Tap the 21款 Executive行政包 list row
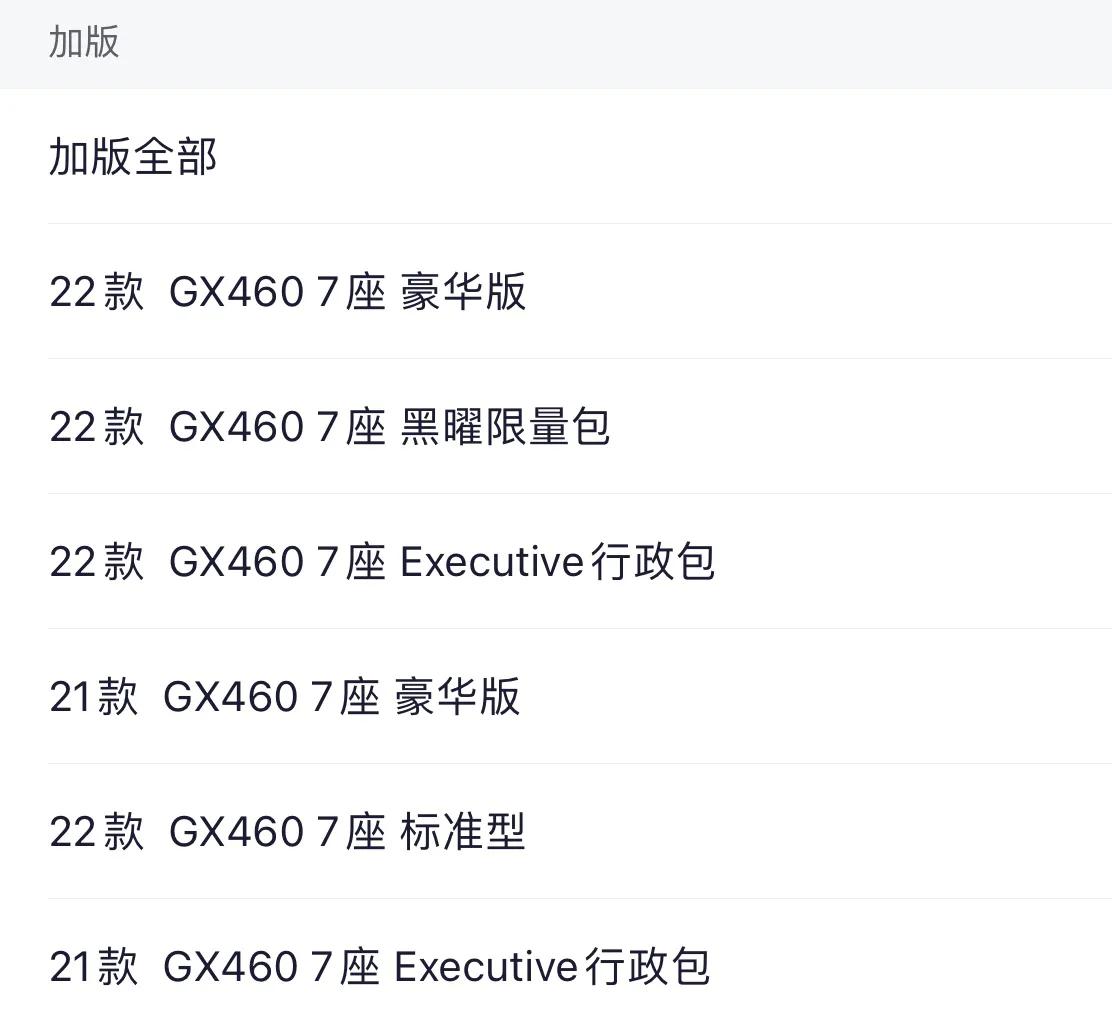1112x1032 pixels. point(380,967)
